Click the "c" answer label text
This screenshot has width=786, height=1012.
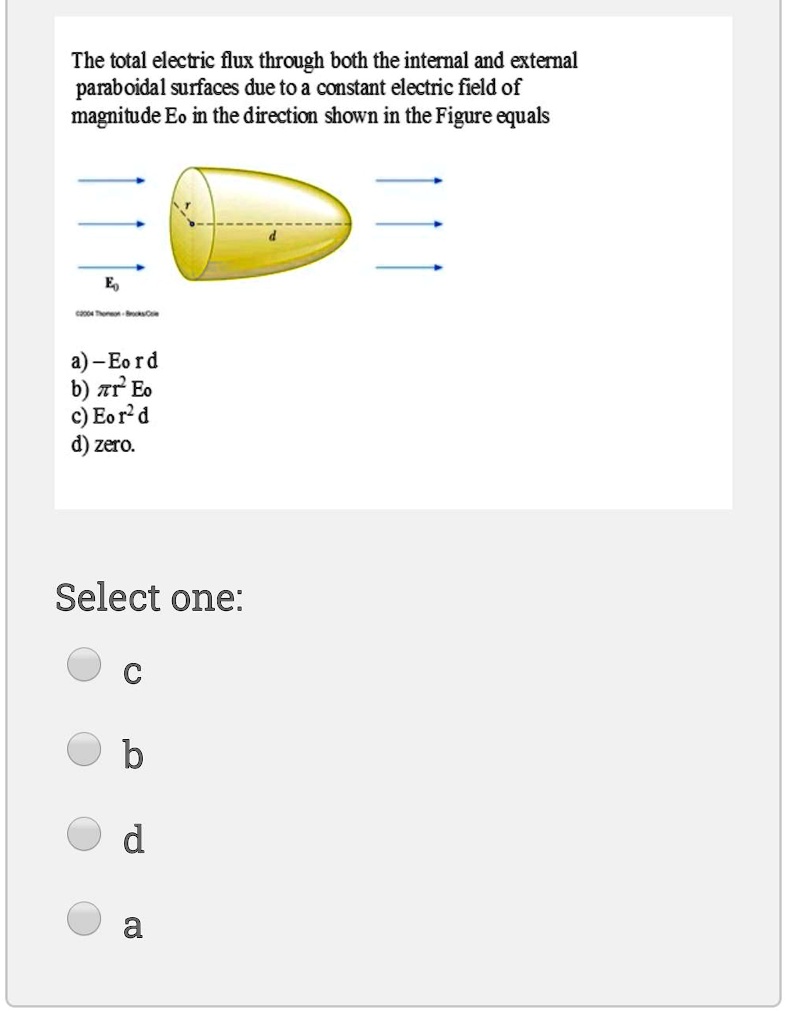click(x=132, y=672)
